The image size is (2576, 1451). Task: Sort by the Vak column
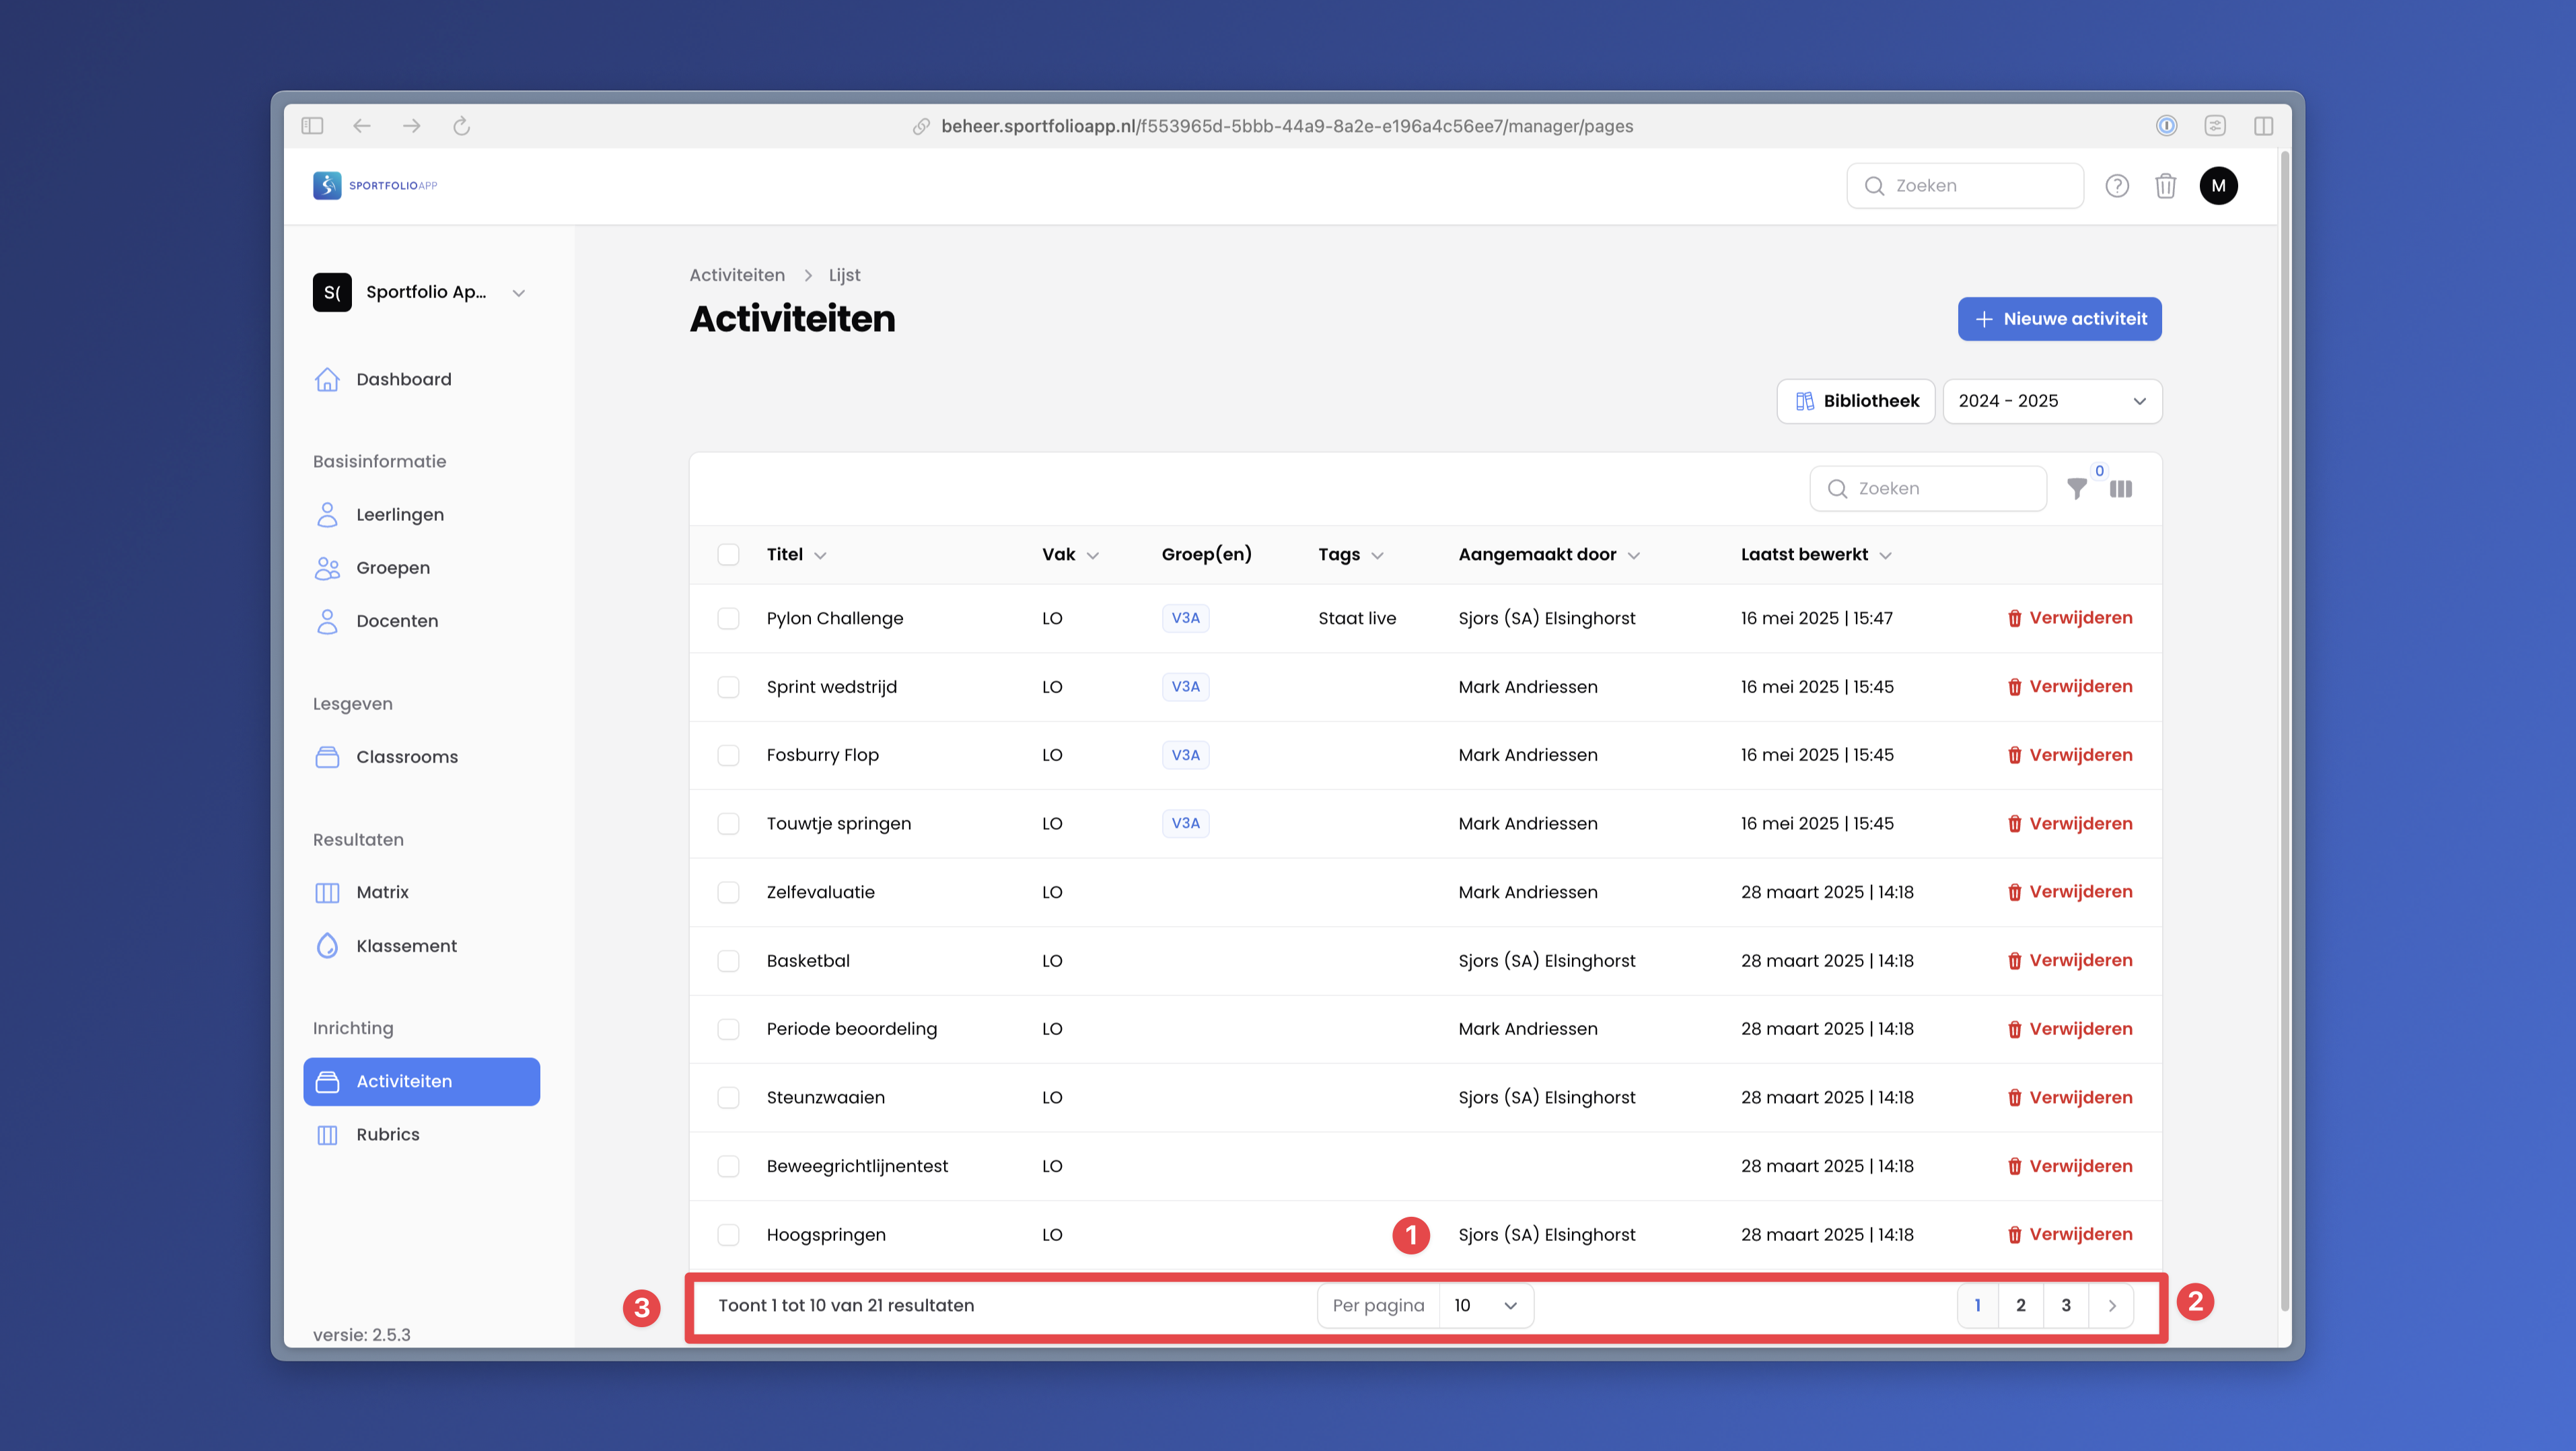(1070, 555)
